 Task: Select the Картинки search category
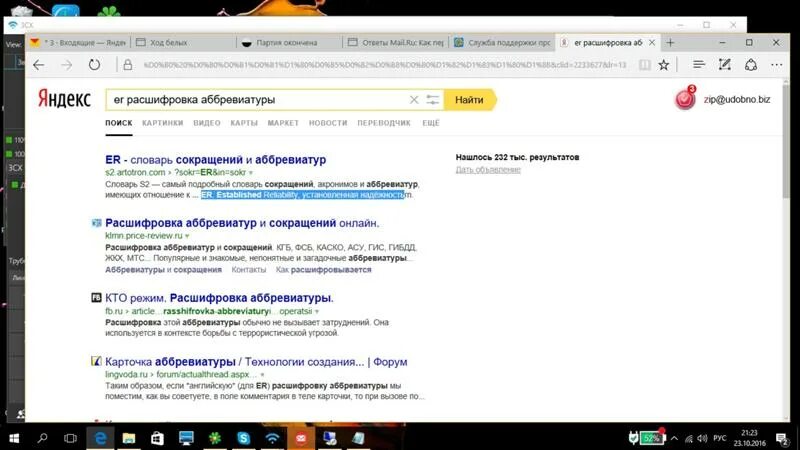point(162,123)
